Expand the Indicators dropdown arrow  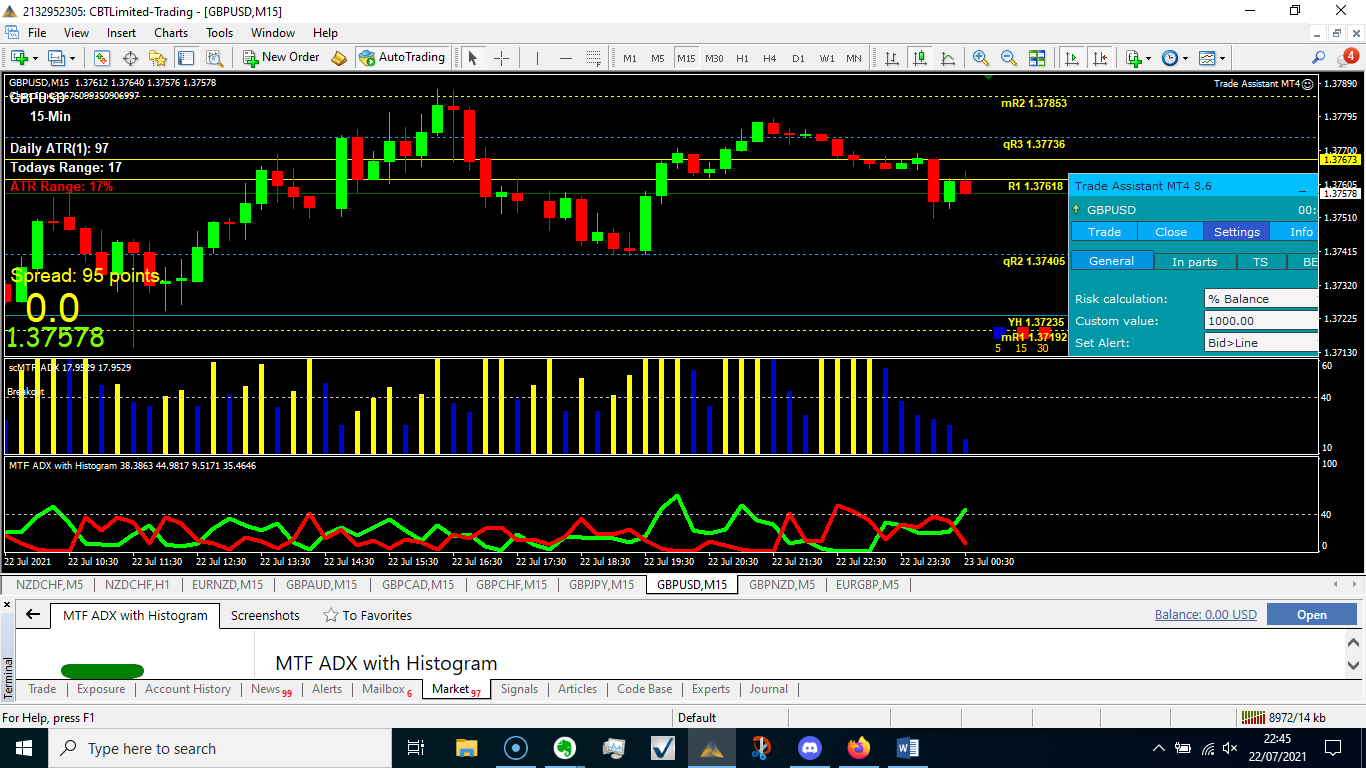tap(1150, 58)
